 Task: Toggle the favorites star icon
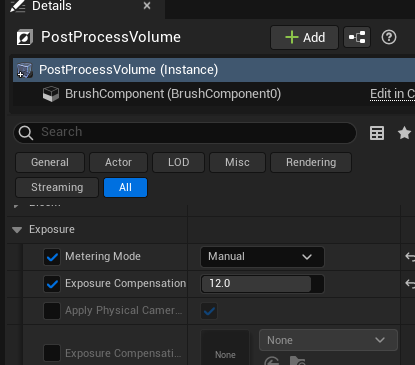(404, 133)
